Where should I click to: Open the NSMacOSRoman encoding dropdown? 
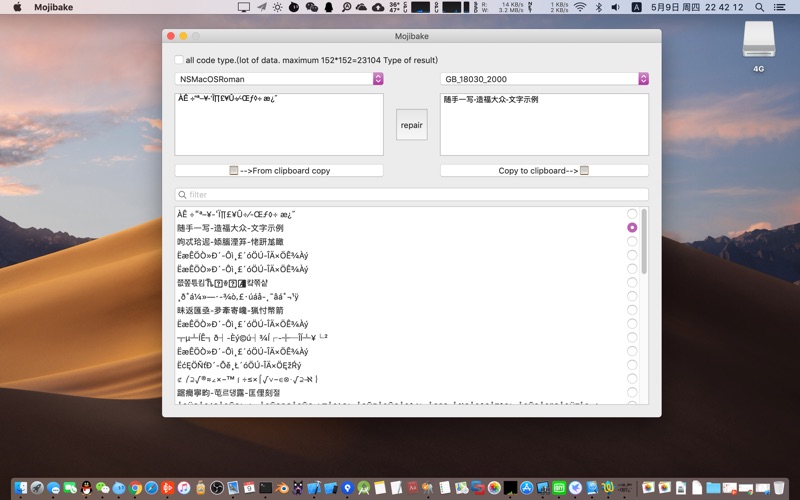279,79
